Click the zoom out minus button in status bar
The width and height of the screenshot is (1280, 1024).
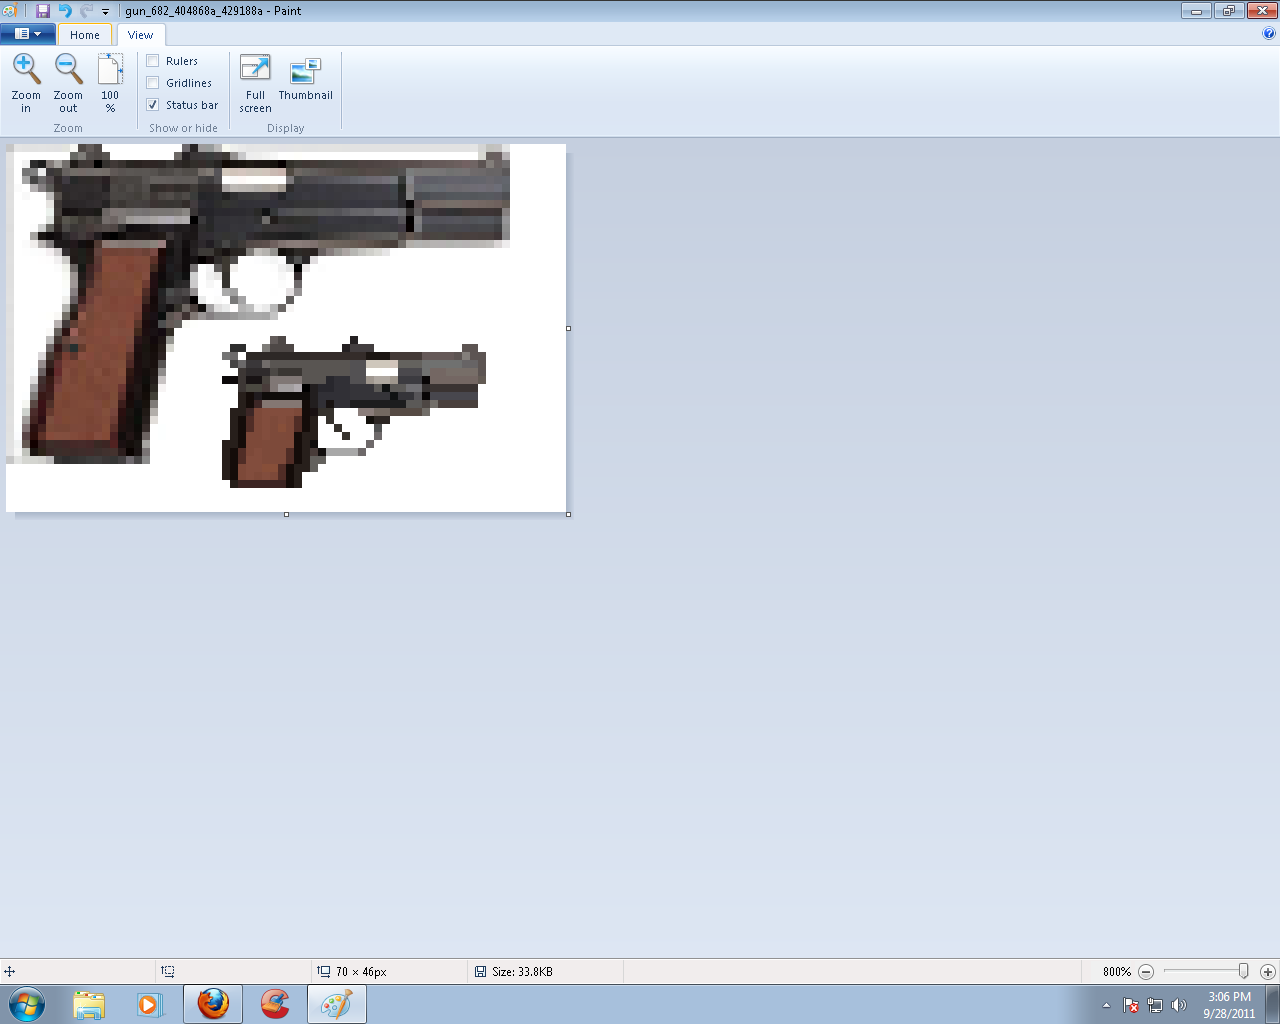[1146, 971]
